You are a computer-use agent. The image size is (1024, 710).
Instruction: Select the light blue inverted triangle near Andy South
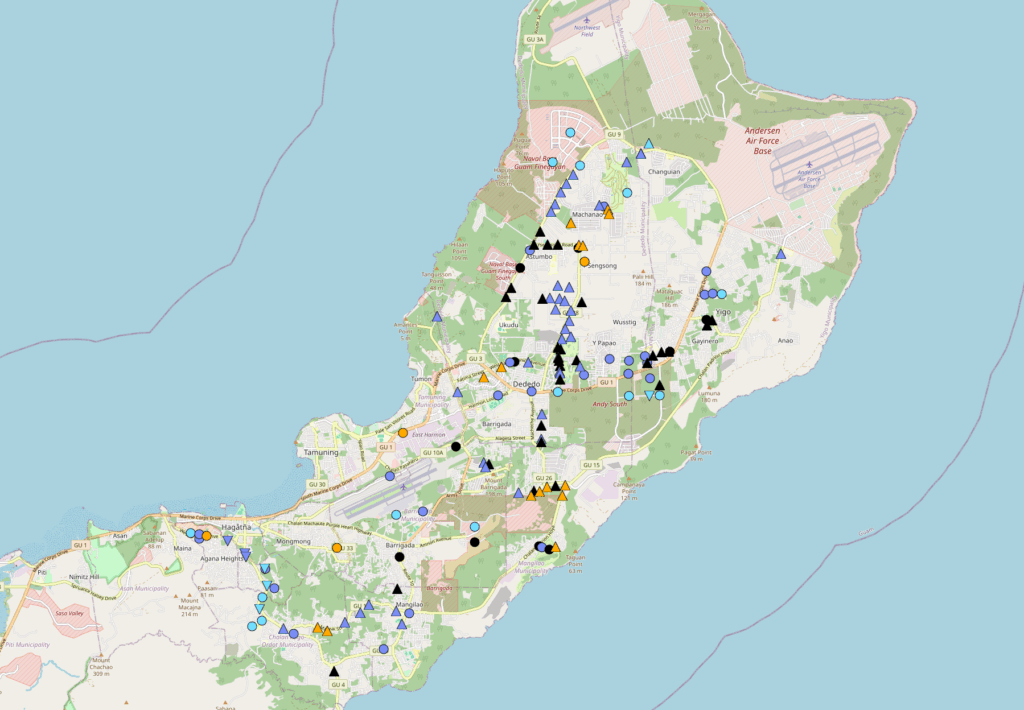coord(650,396)
